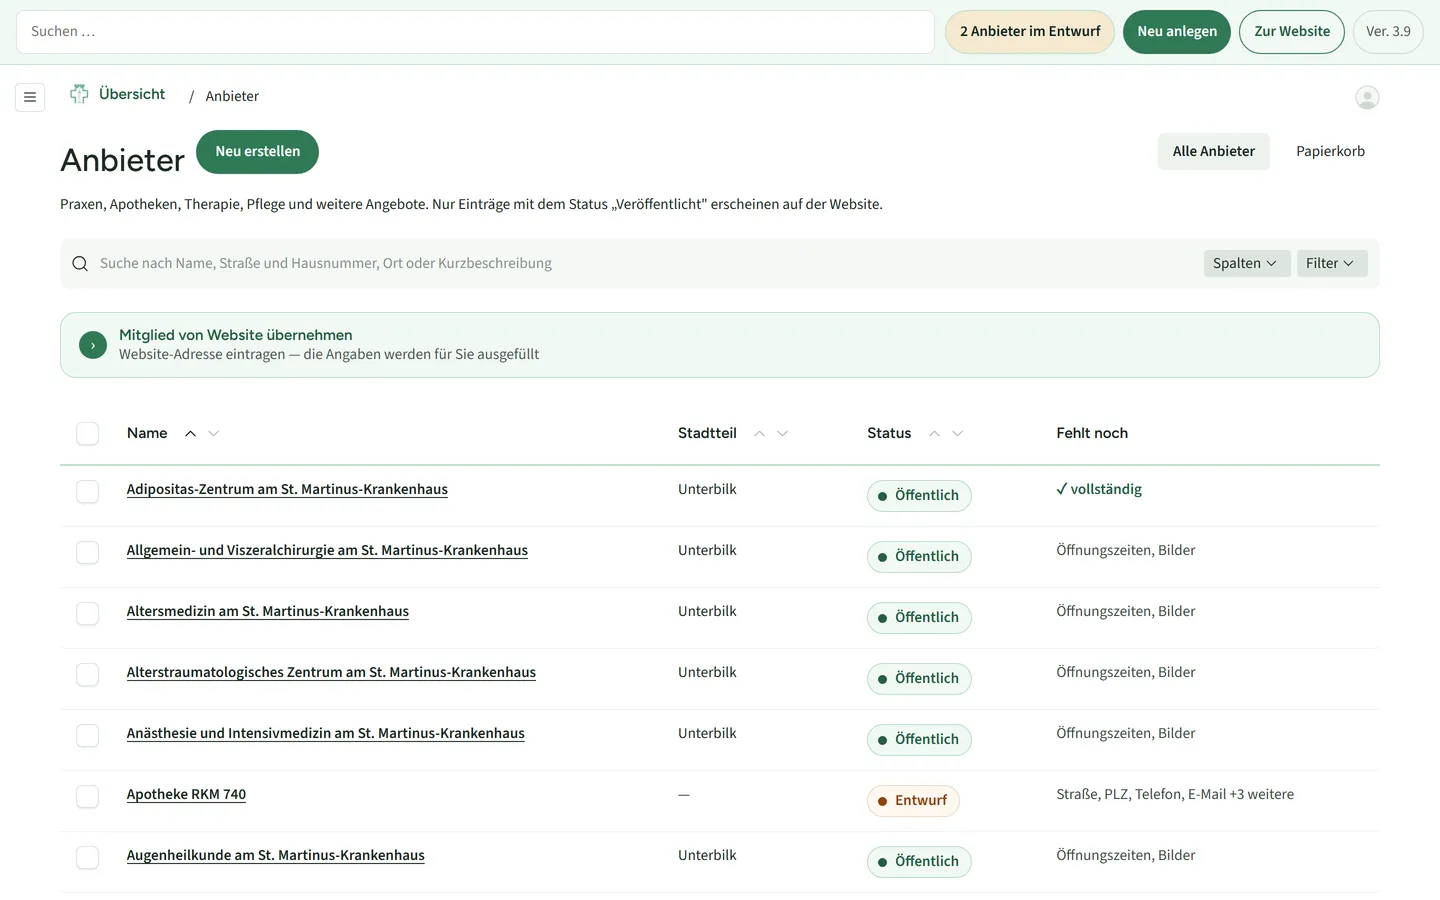Viewport: 1440px width, 900px height.
Task: Open Zur Website
Action: click(x=1292, y=31)
